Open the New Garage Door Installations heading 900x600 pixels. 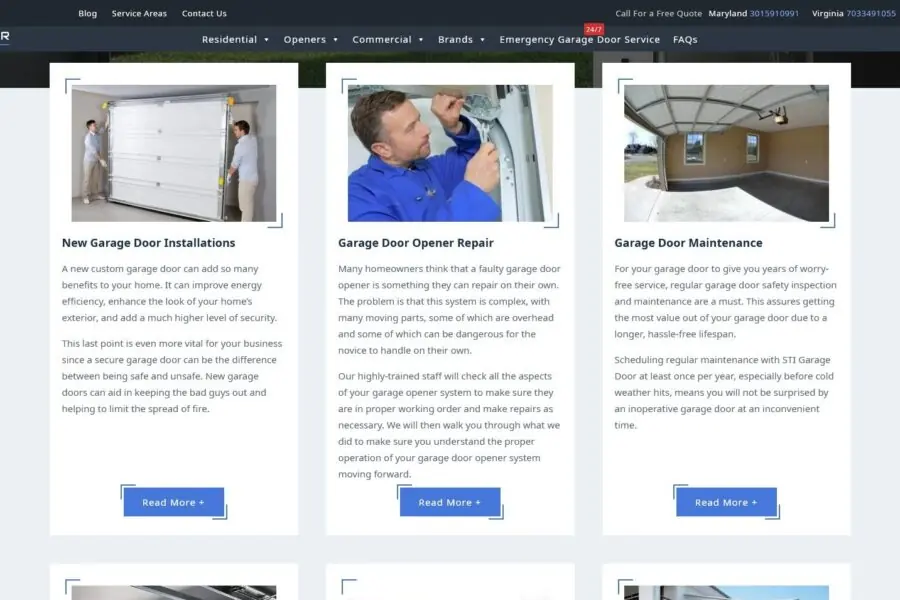pyautogui.click(x=148, y=243)
